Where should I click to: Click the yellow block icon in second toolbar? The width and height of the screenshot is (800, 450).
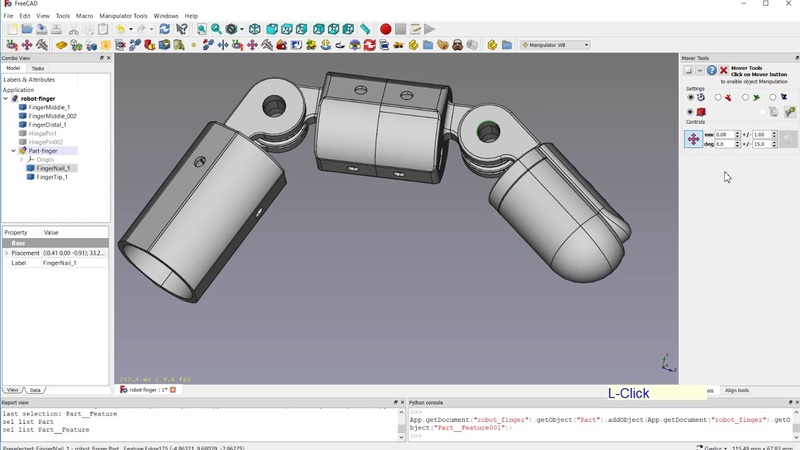coord(61,45)
